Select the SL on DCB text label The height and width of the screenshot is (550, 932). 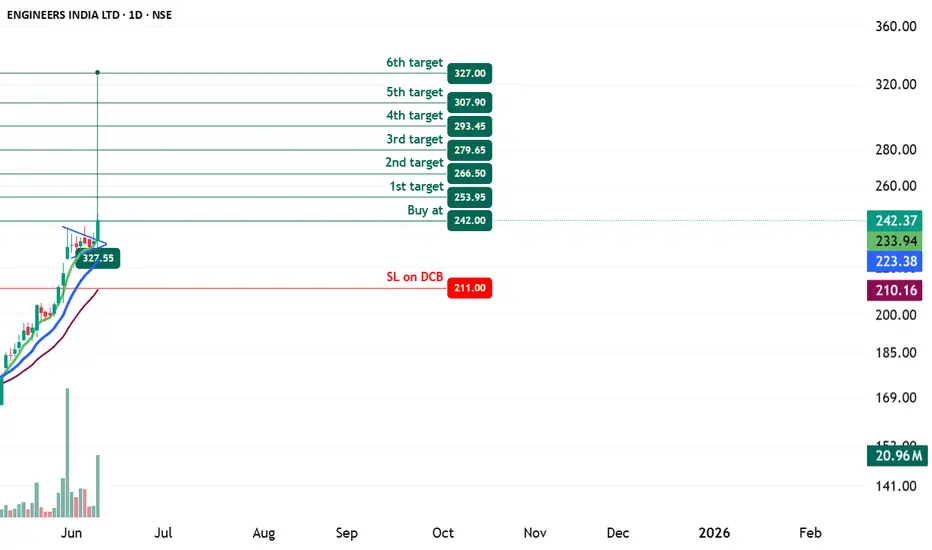pos(414,276)
